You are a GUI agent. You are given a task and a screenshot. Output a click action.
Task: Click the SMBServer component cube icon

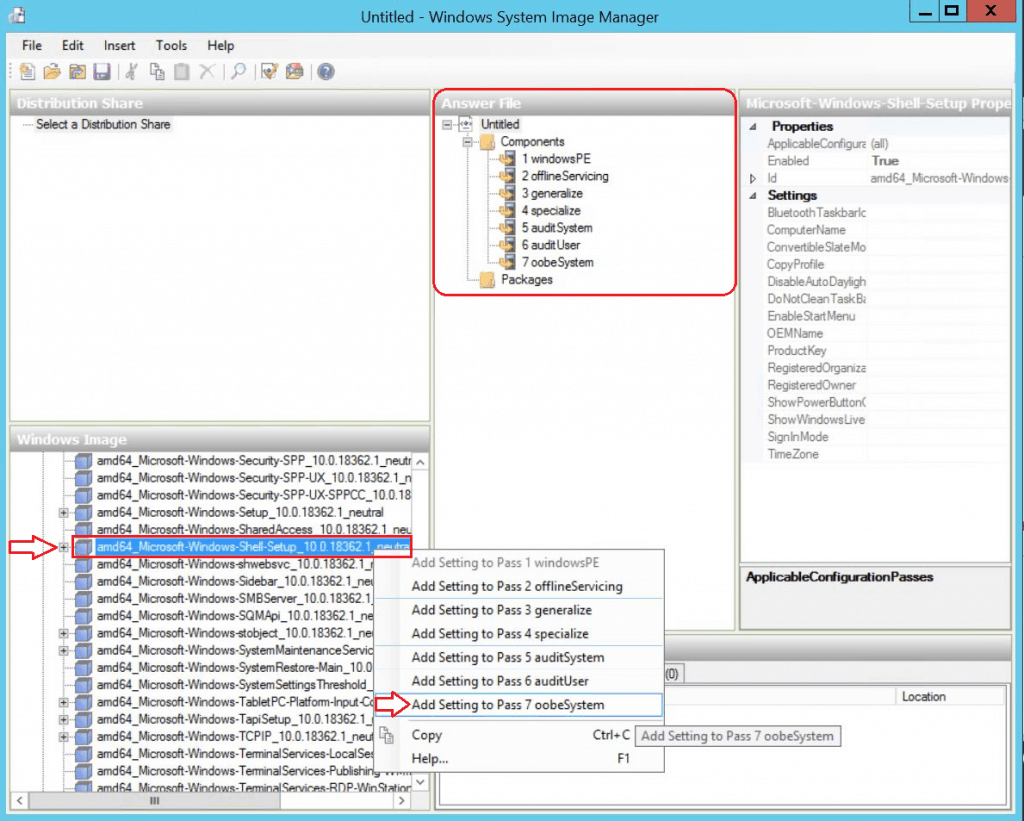tap(84, 598)
